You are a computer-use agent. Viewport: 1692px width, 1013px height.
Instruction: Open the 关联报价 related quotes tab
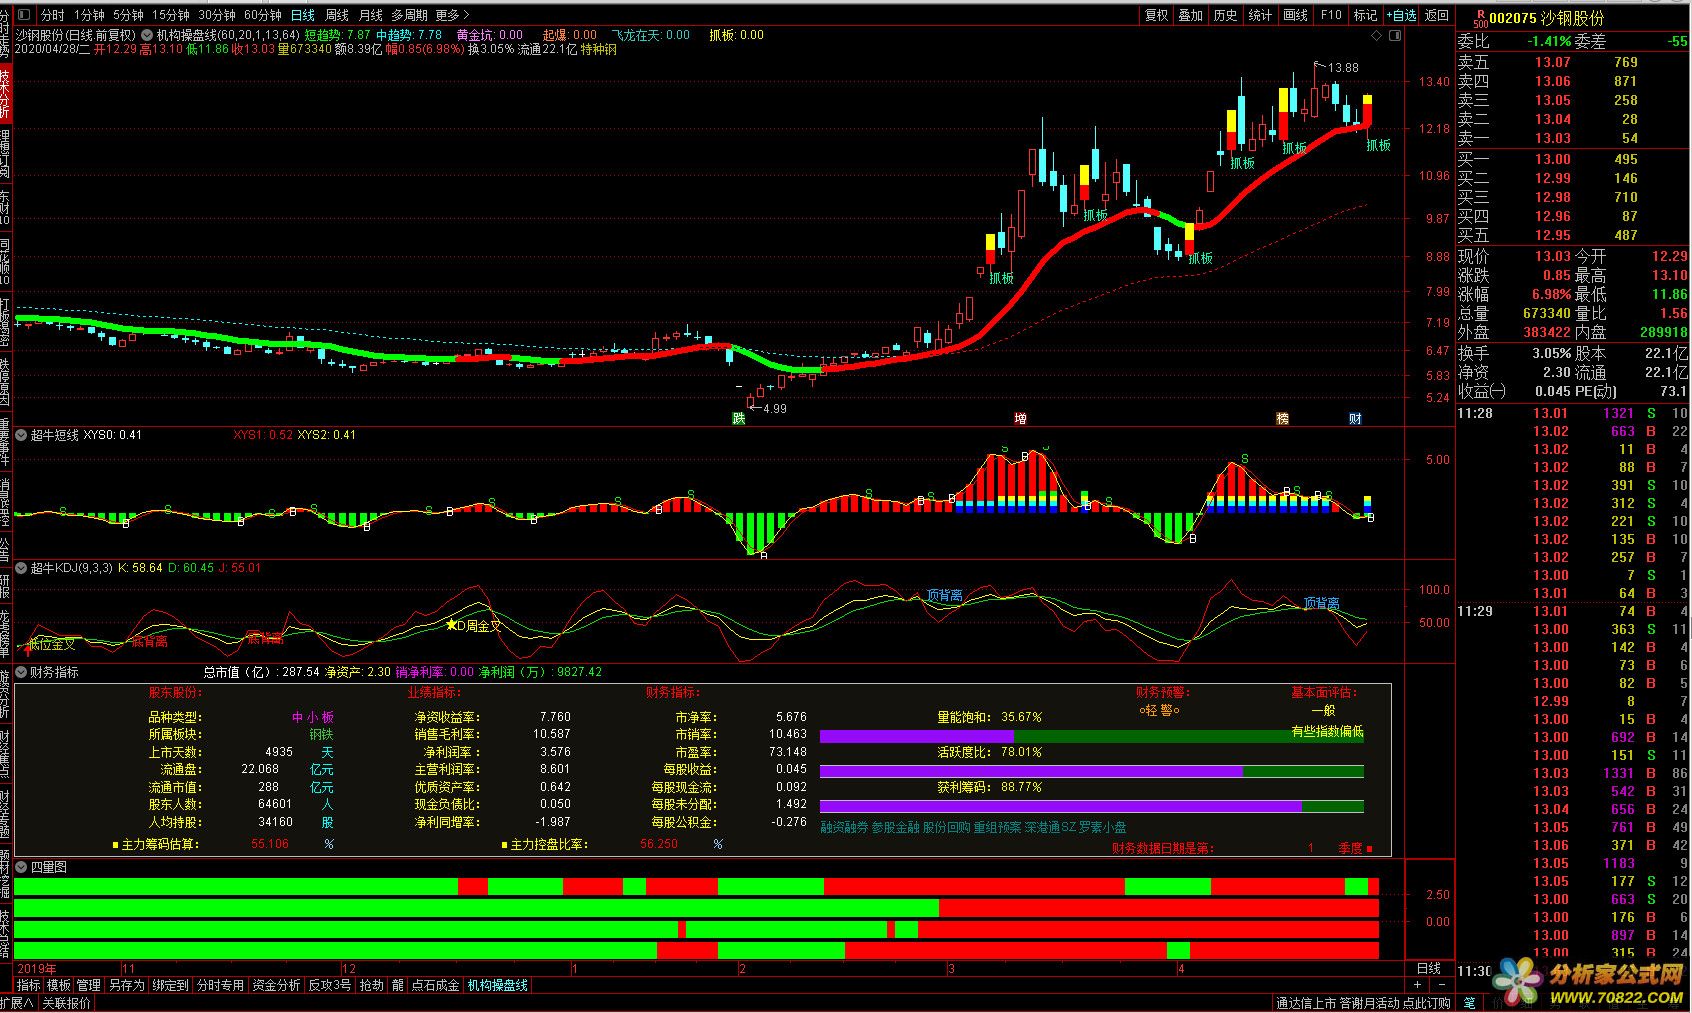click(66, 1003)
